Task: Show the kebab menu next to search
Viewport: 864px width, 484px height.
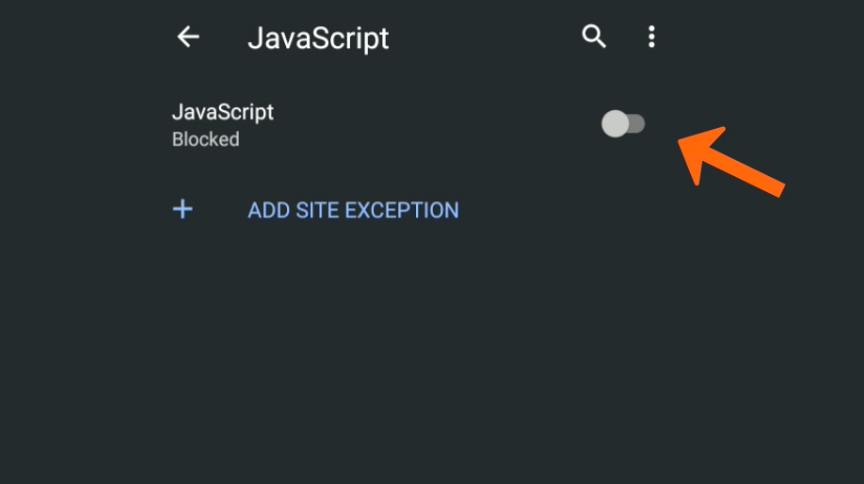Action: click(x=652, y=37)
